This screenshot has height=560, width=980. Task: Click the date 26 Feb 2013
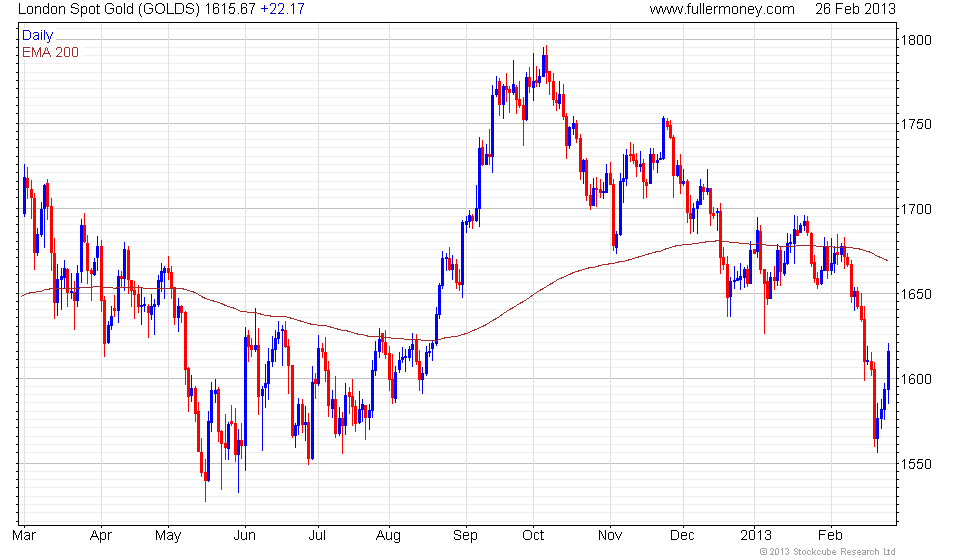pyautogui.click(x=855, y=9)
